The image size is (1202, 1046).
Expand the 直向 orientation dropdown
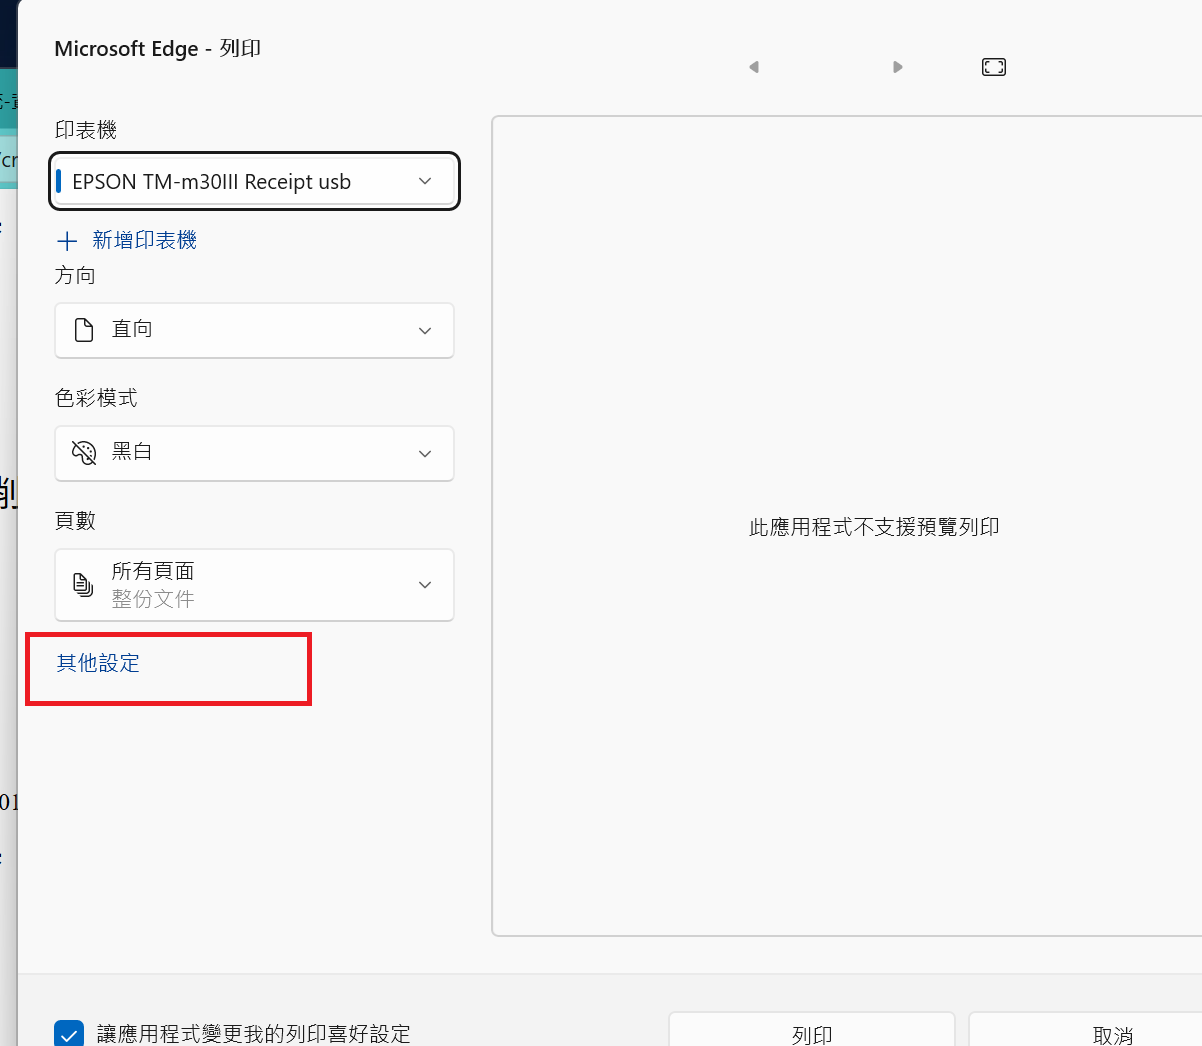[255, 330]
